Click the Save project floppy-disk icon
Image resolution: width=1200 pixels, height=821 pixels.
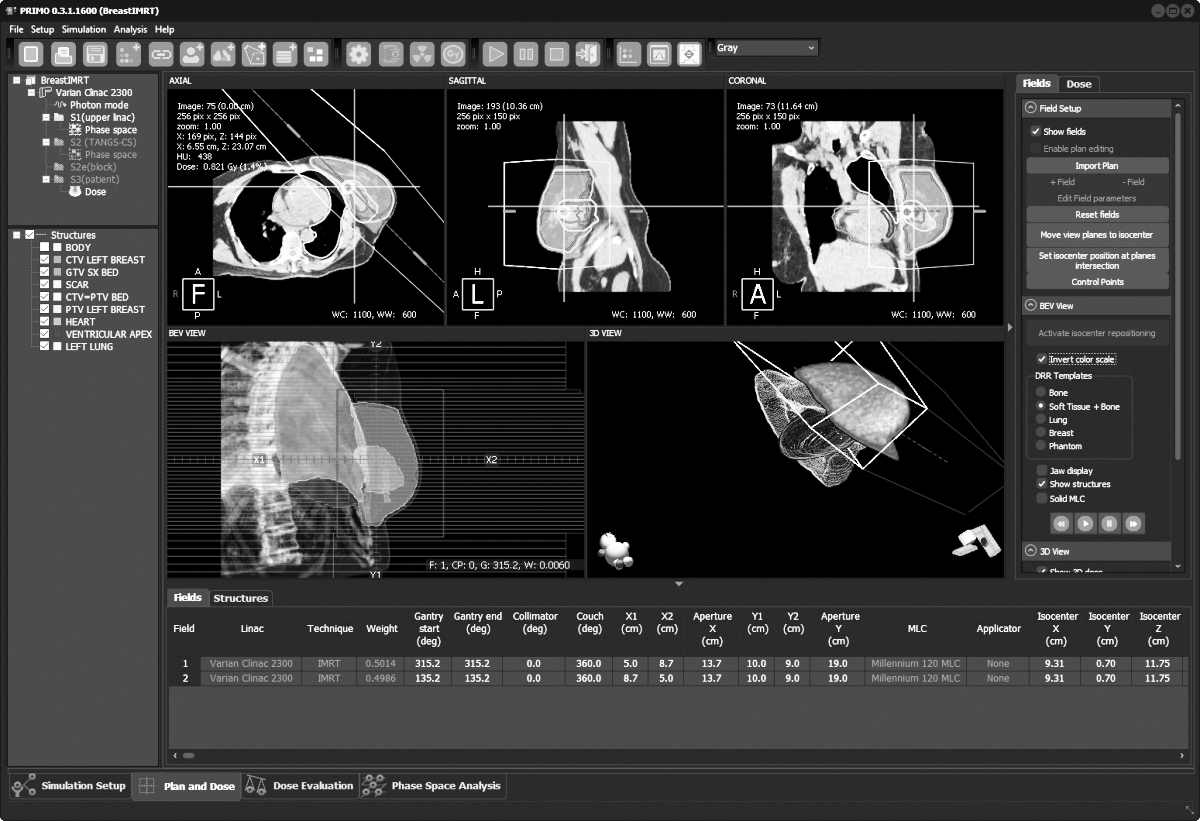(95, 54)
